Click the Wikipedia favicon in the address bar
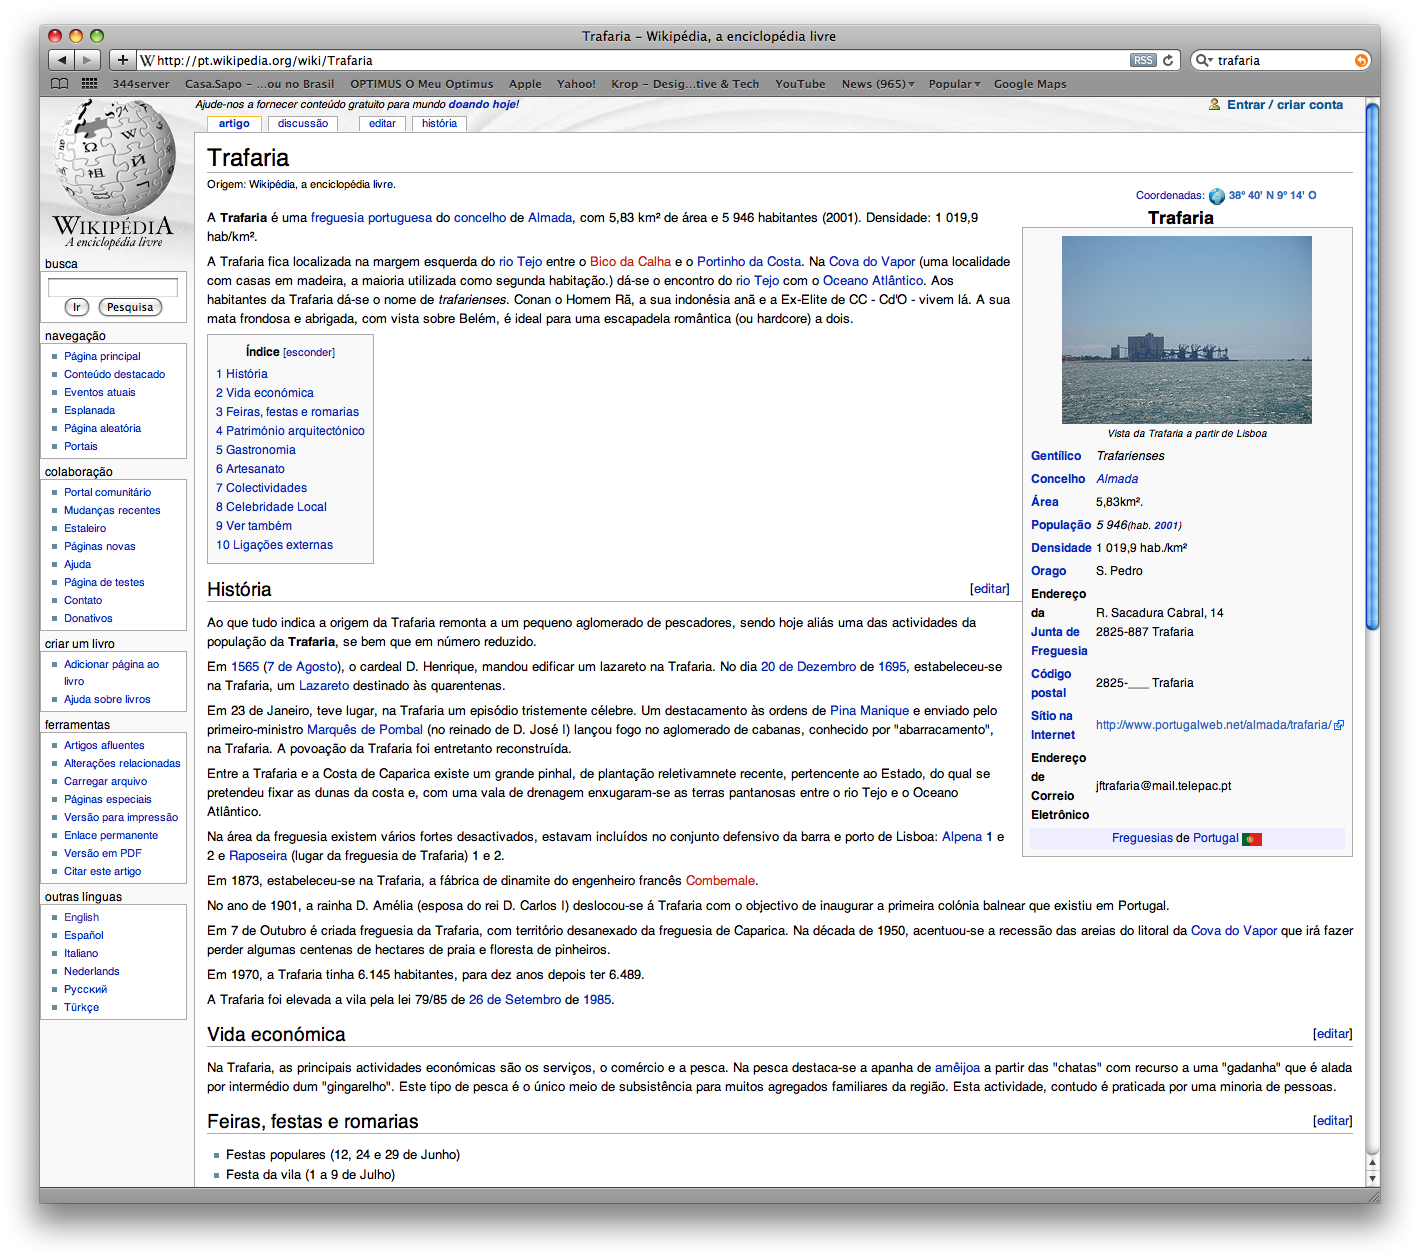This screenshot has height=1258, width=1420. 148,60
